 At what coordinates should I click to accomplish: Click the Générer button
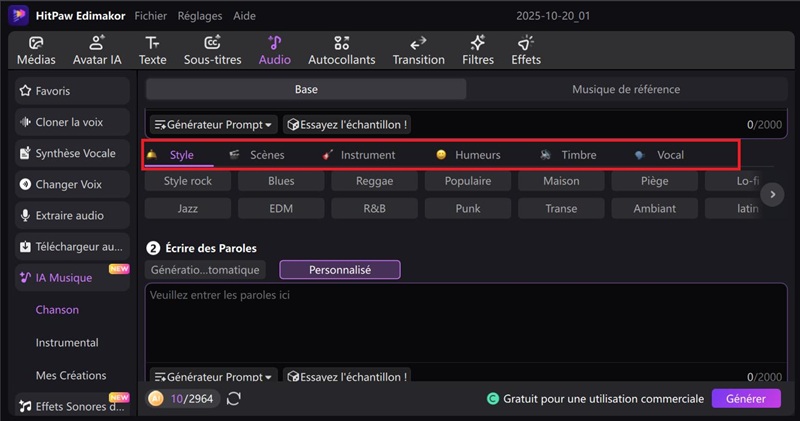click(745, 399)
